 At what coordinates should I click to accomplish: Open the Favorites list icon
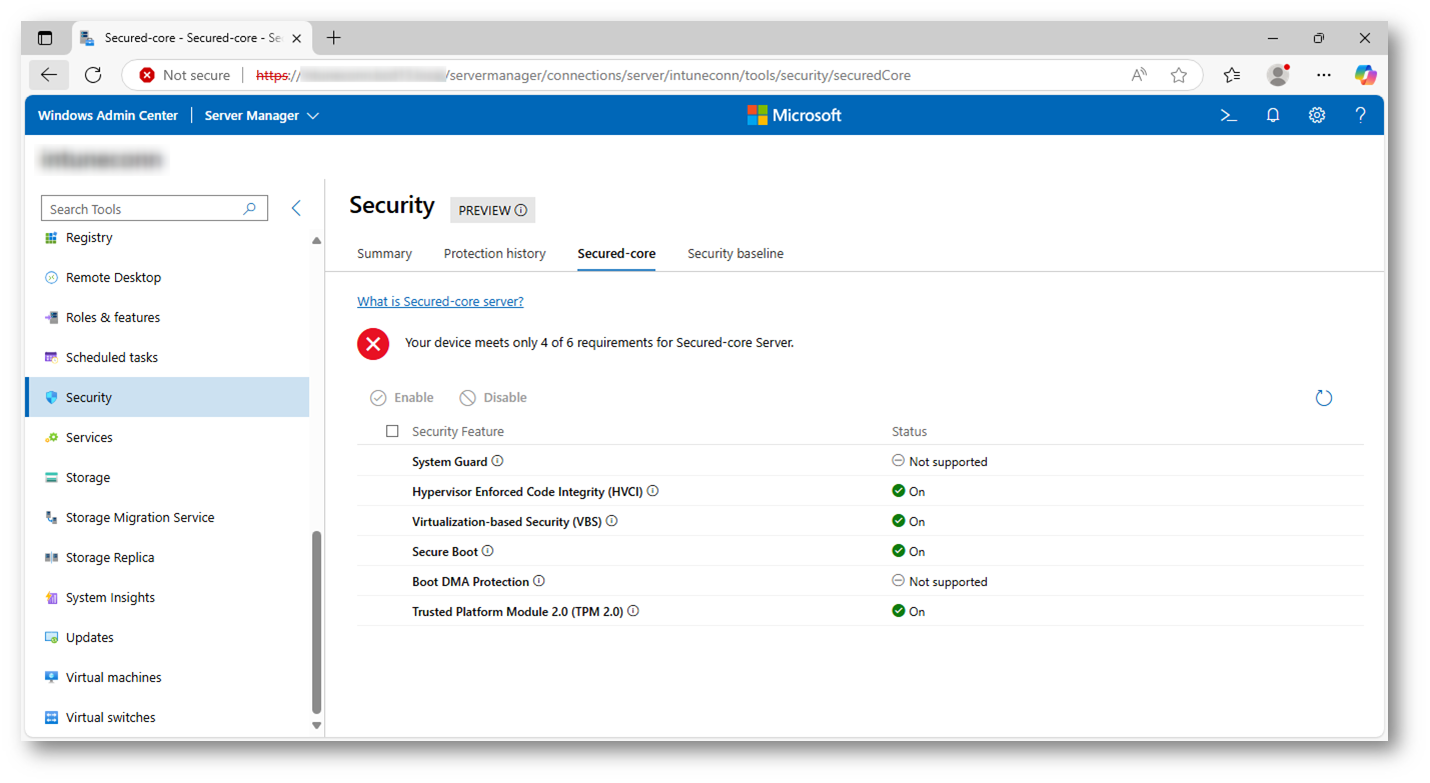1232,75
